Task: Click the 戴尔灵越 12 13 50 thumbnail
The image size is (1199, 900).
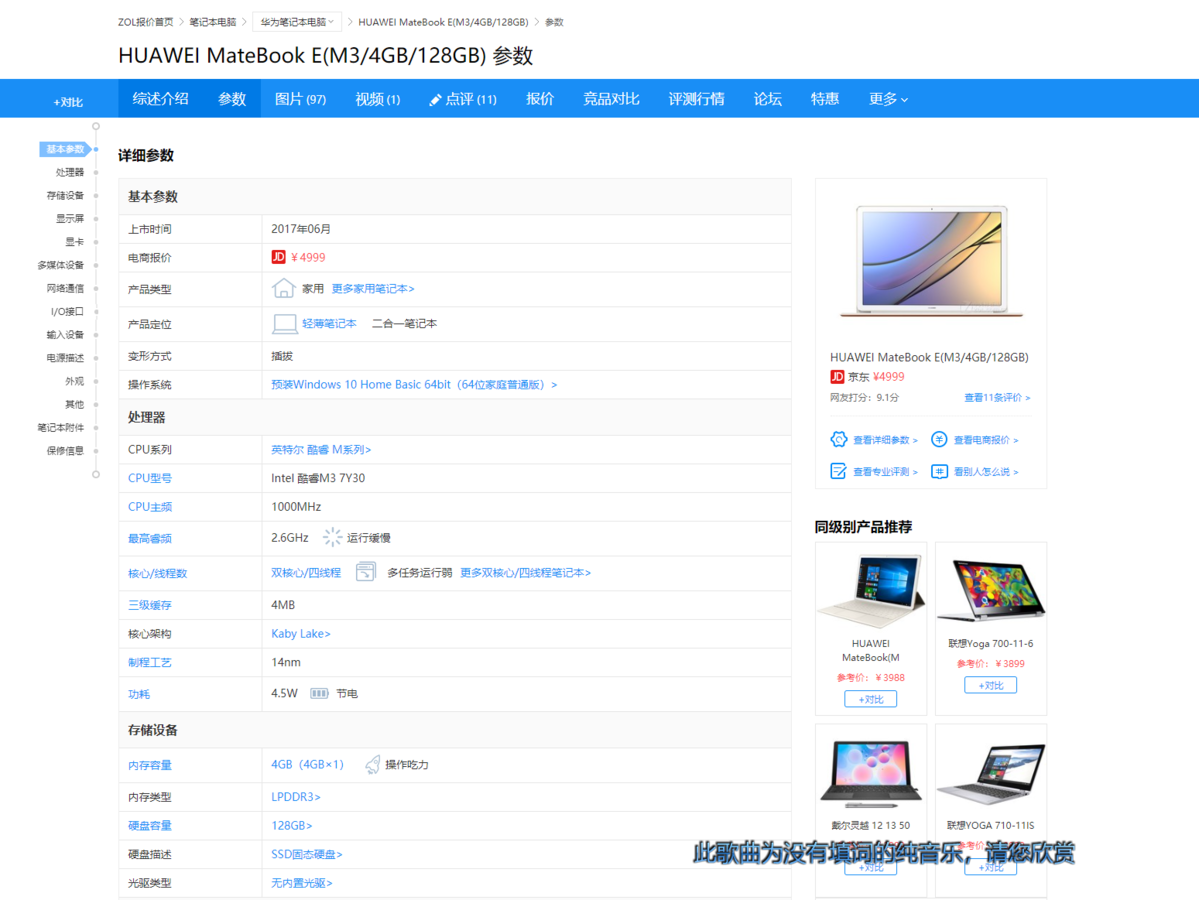Action: [x=871, y=772]
